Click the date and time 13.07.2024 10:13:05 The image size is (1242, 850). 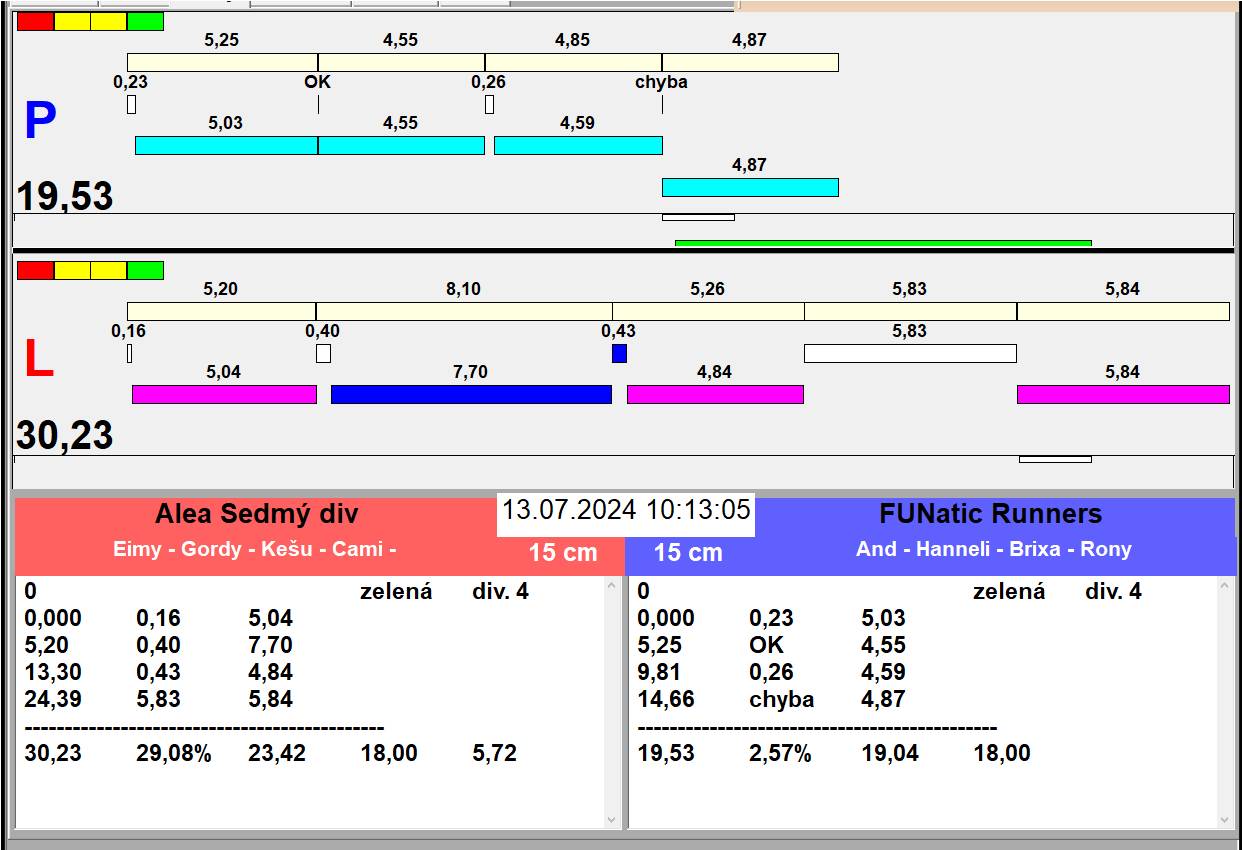coord(626,510)
